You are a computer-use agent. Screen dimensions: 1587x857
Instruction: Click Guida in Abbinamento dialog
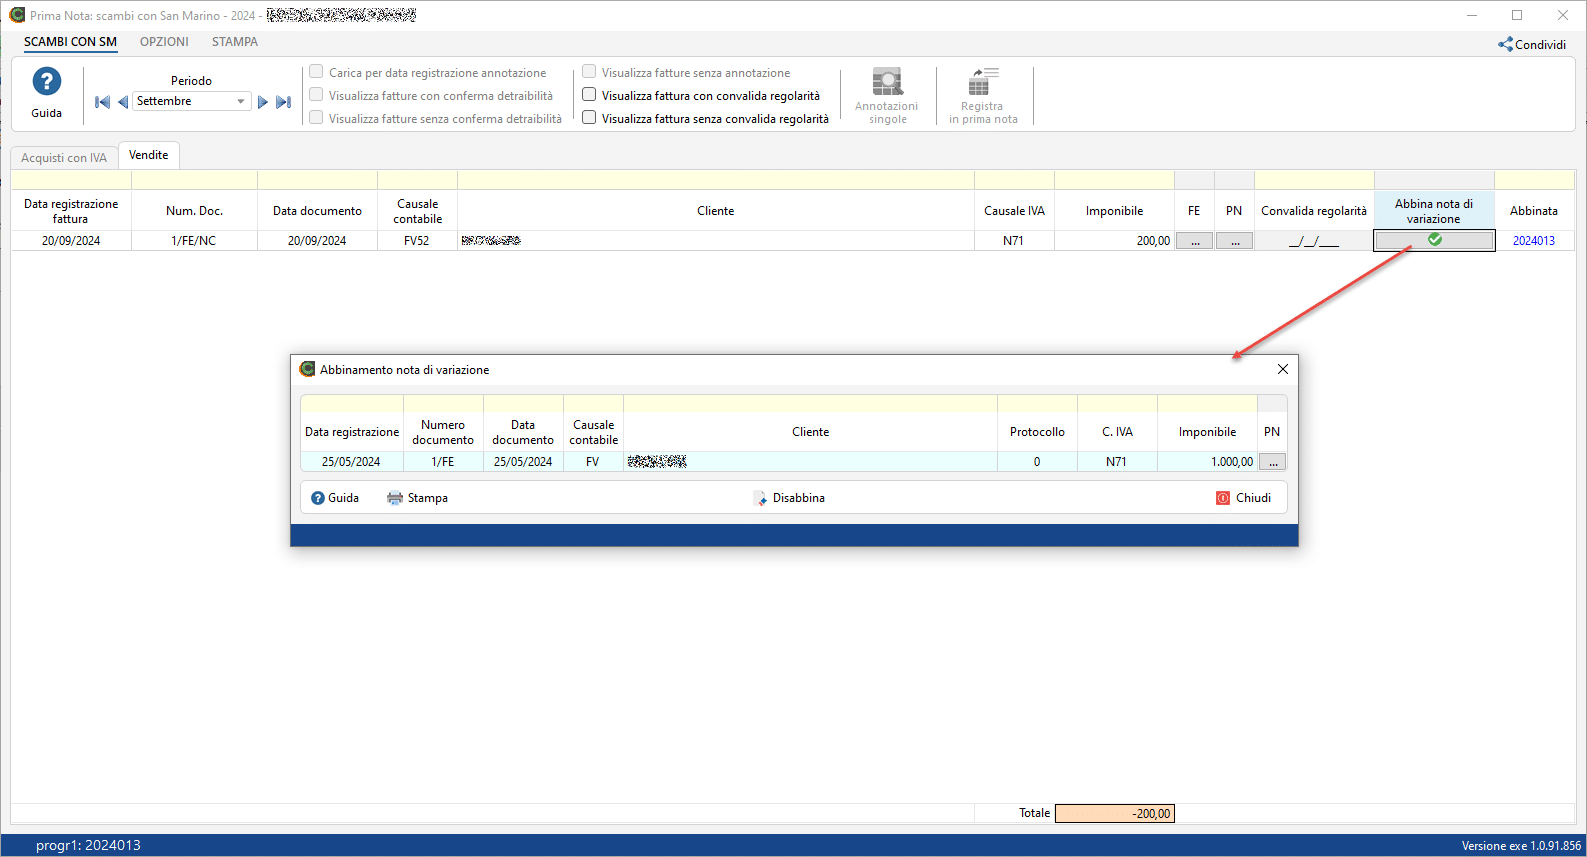click(335, 498)
